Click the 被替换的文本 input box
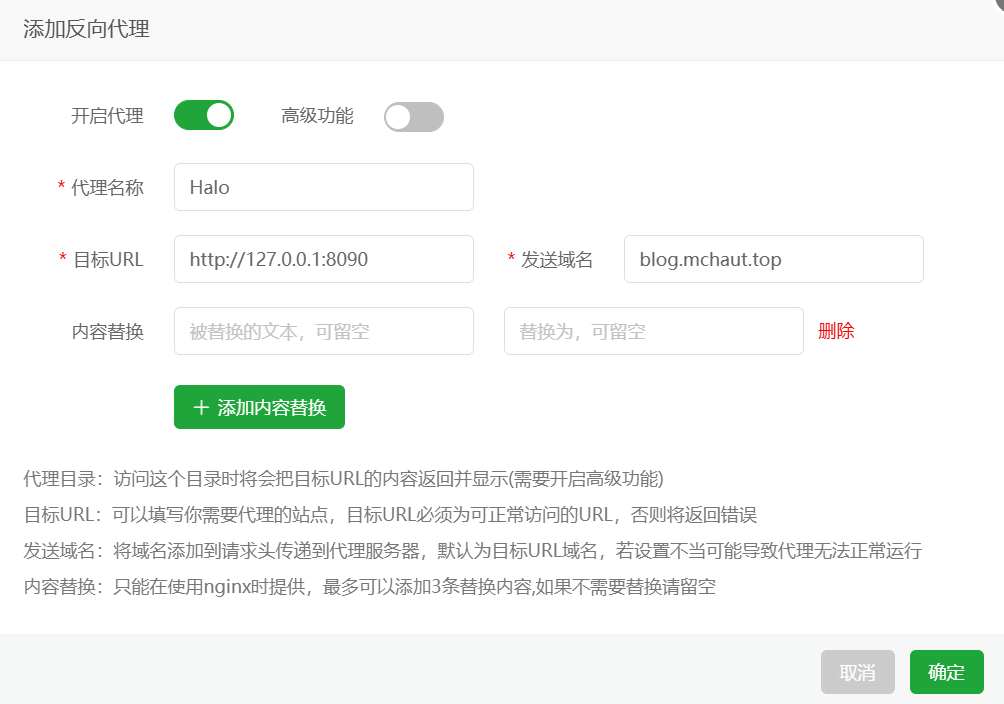Screen dimensions: 1004x704 coord(323,331)
